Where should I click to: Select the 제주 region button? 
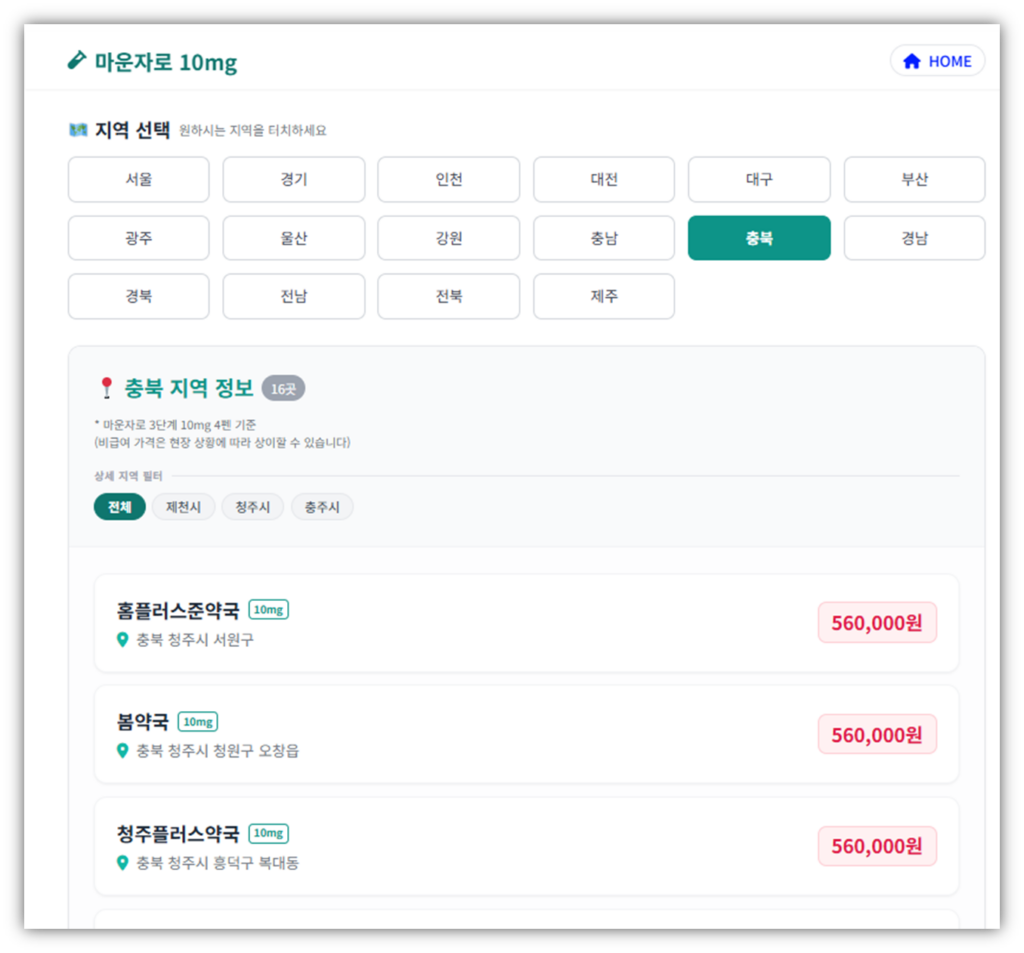coord(603,296)
